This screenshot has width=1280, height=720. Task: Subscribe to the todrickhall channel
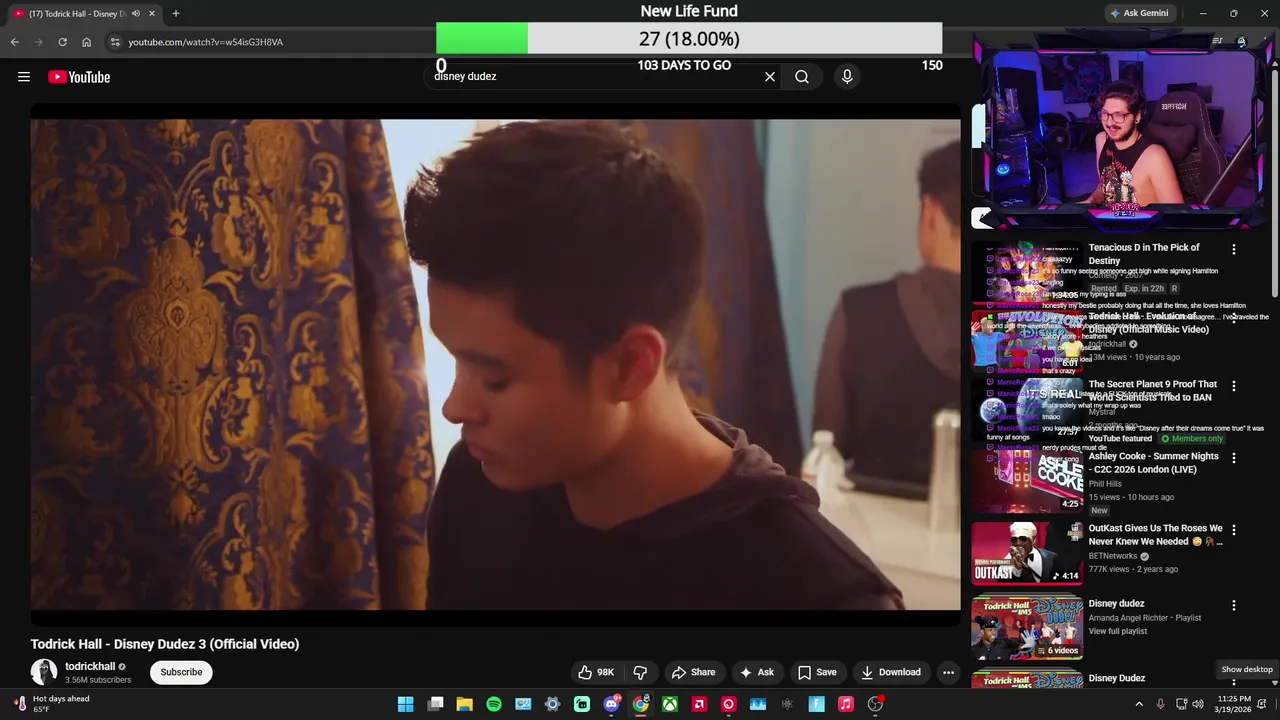[181, 672]
